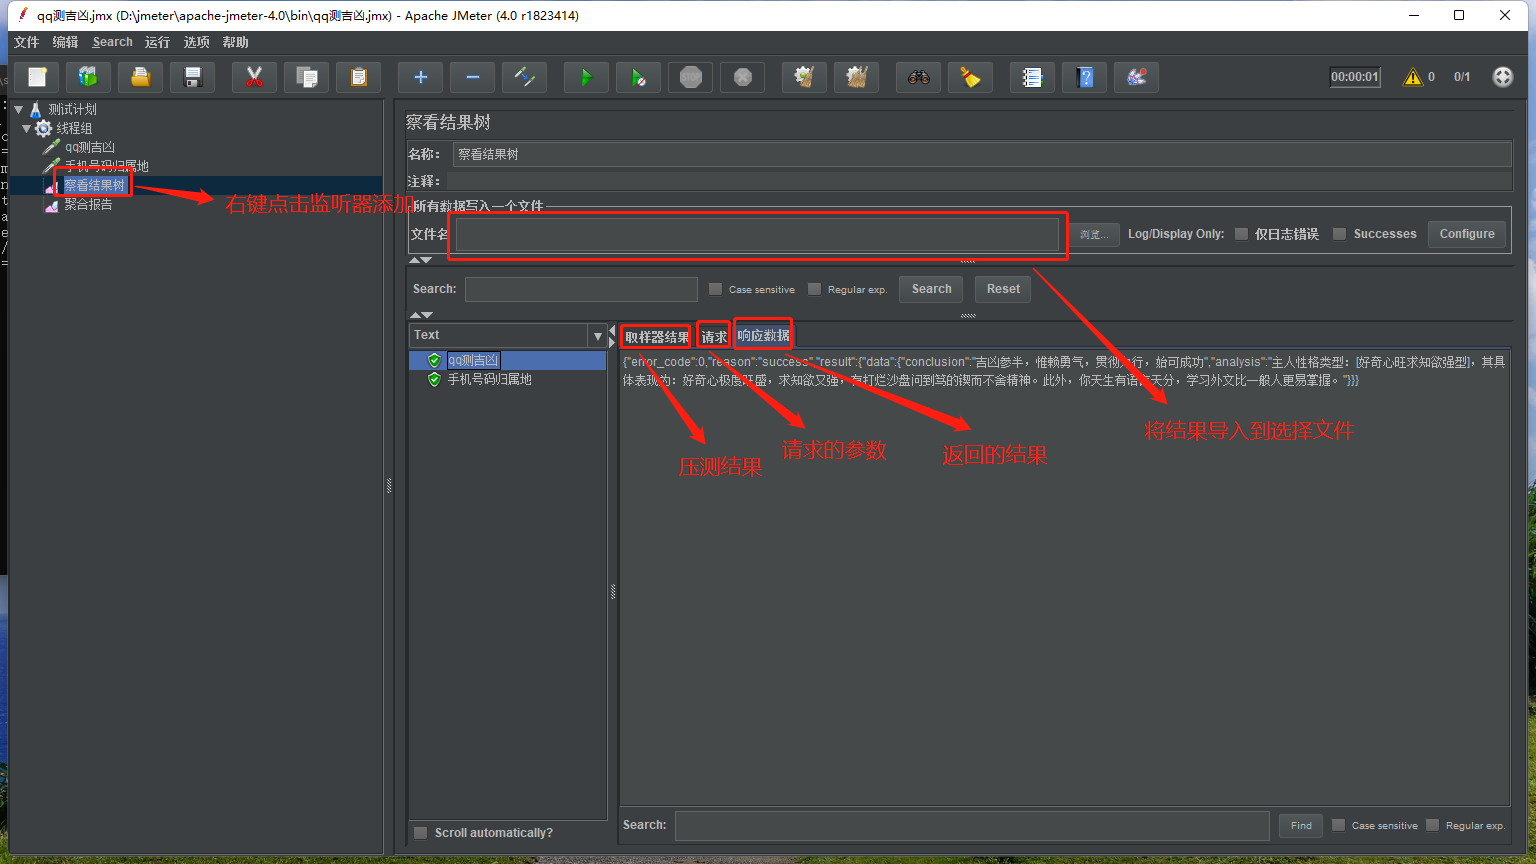The width and height of the screenshot is (1536, 864).
Task: Start the test with green play icon
Action: point(586,77)
